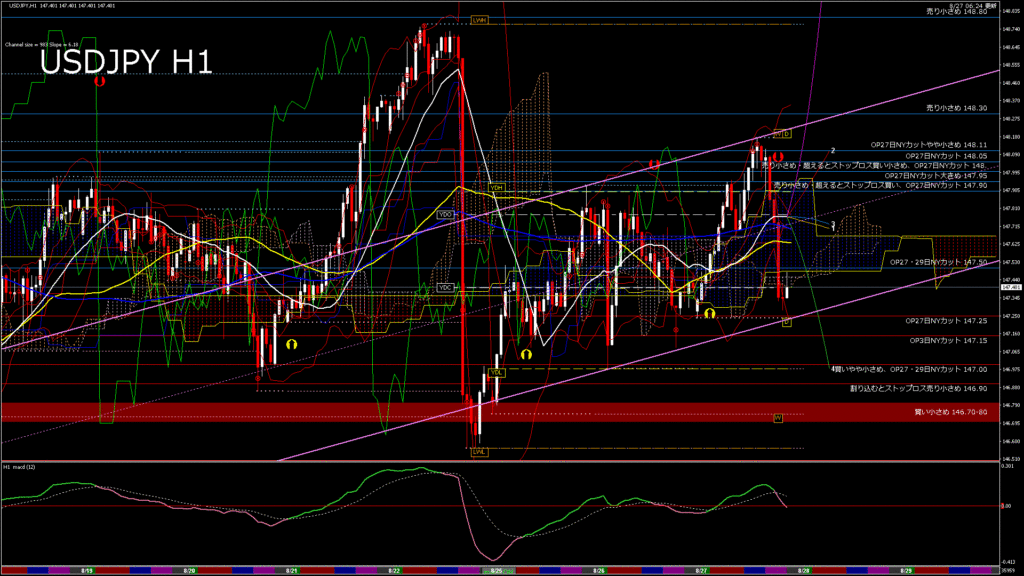Viewport: 1024px width, 576px height.
Task: Click the yellow arrow signal below 8/21 candles
Action: pyautogui.click(x=291, y=342)
